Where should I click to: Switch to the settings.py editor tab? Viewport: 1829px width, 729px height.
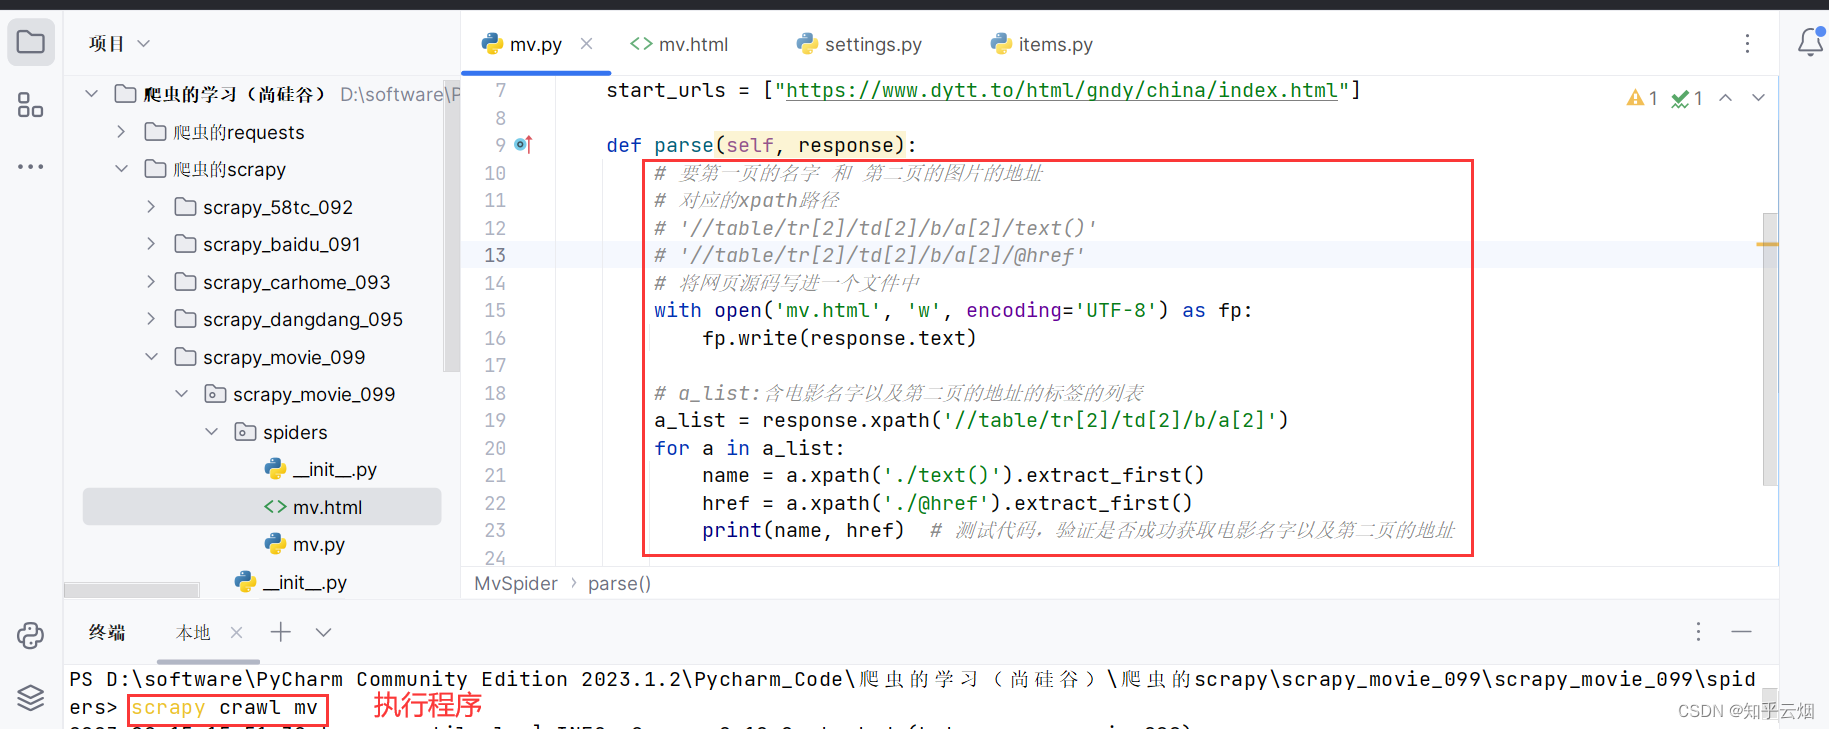[859, 44]
